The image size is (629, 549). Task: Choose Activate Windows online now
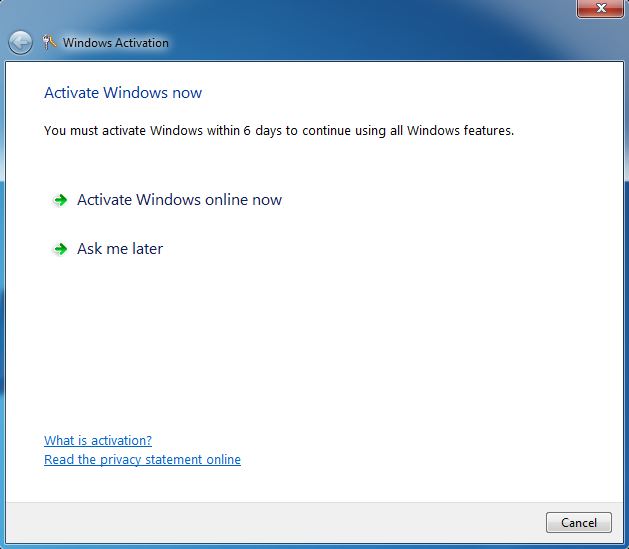click(179, 200)
